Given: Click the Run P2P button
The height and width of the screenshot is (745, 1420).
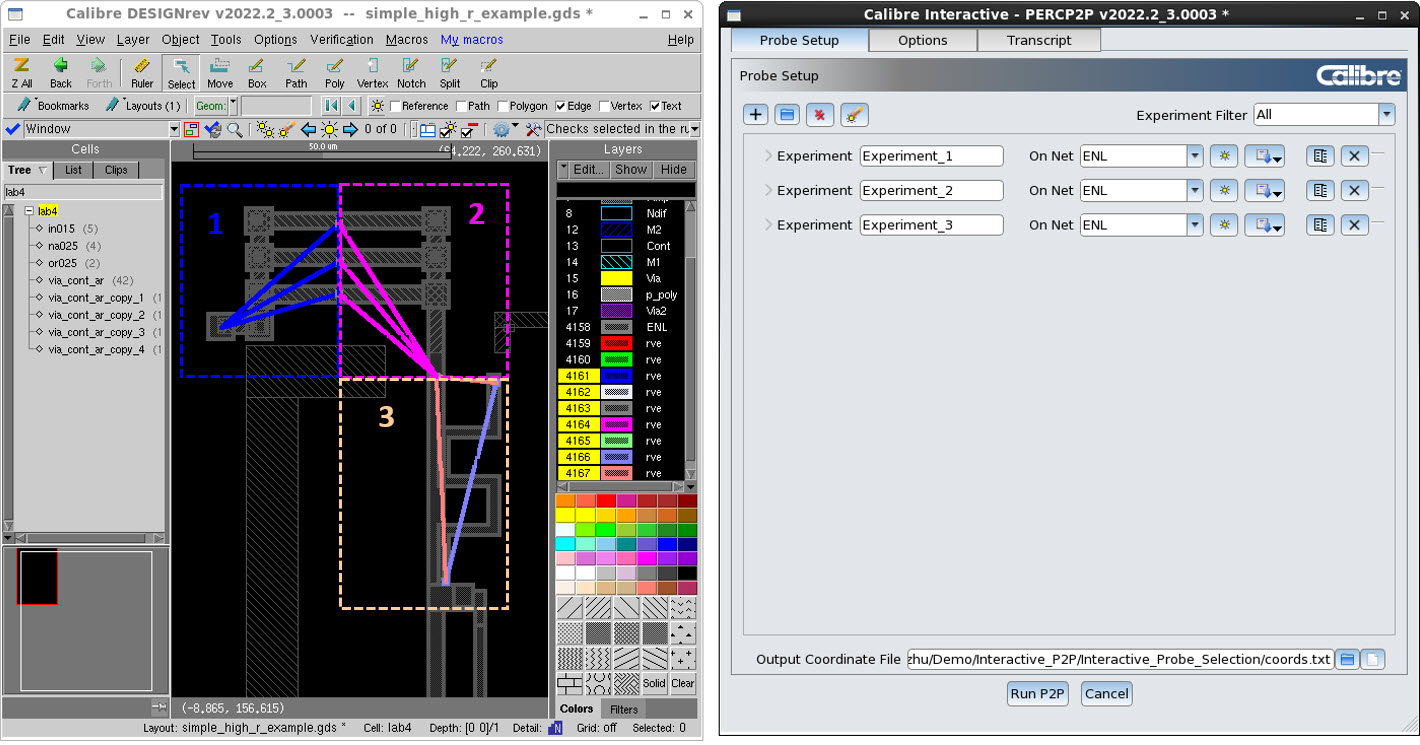Looking at the screenshot, I should (x=1037, y=693).
